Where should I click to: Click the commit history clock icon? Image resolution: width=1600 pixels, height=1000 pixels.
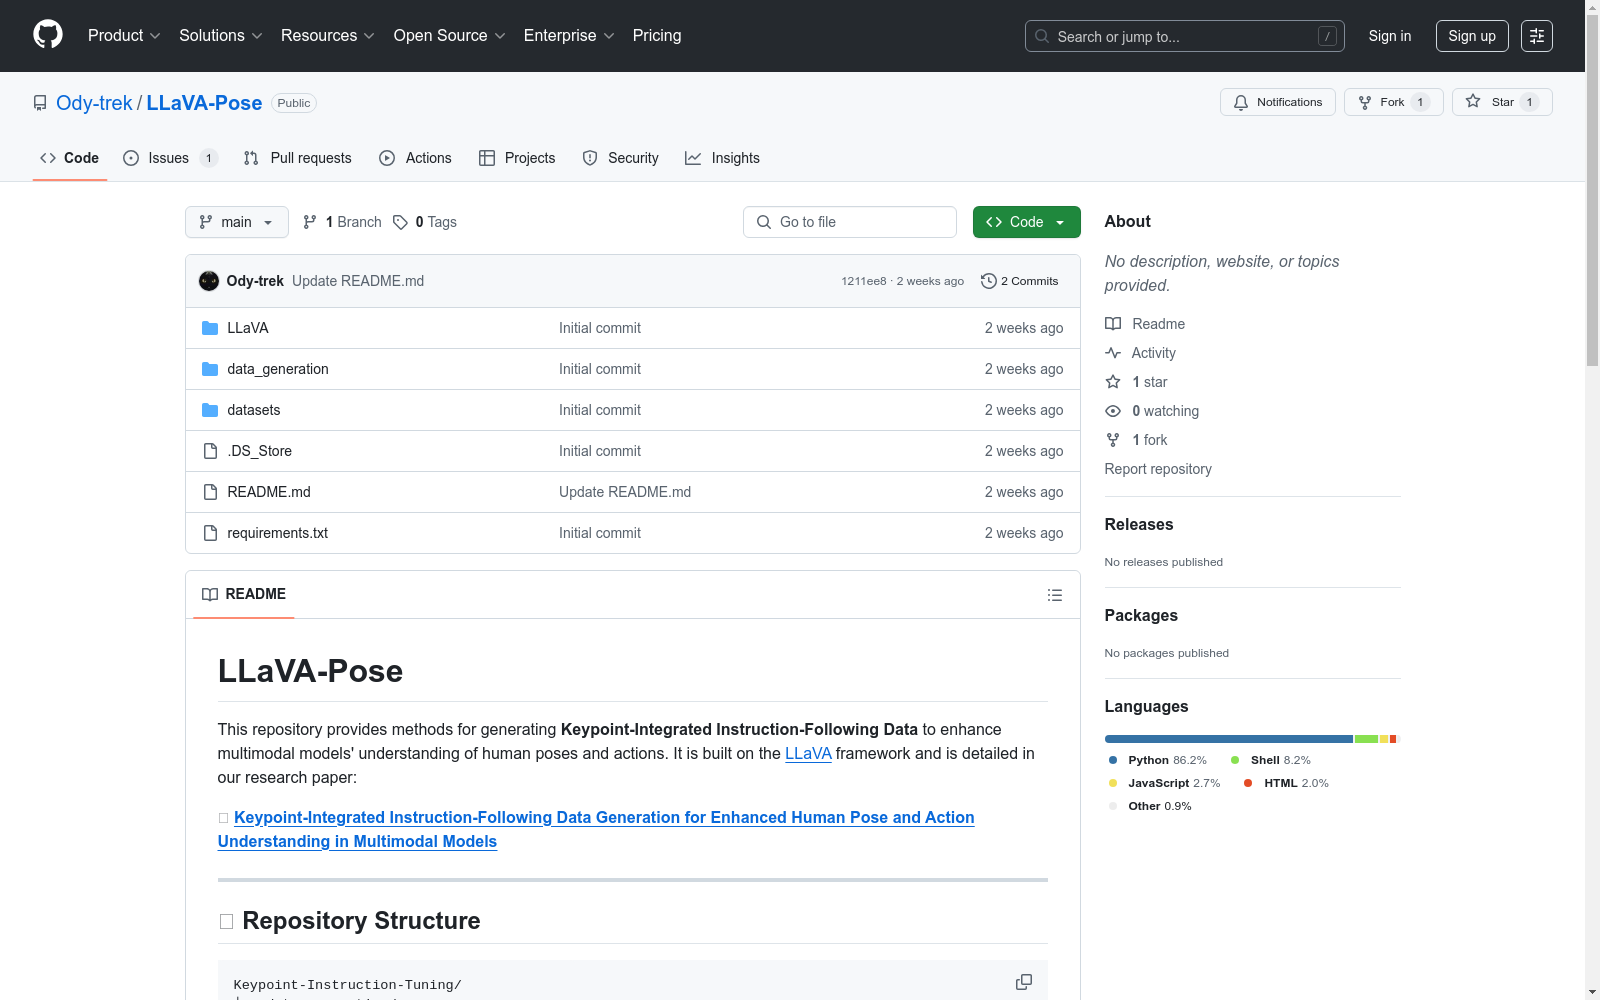click(989, 281)
